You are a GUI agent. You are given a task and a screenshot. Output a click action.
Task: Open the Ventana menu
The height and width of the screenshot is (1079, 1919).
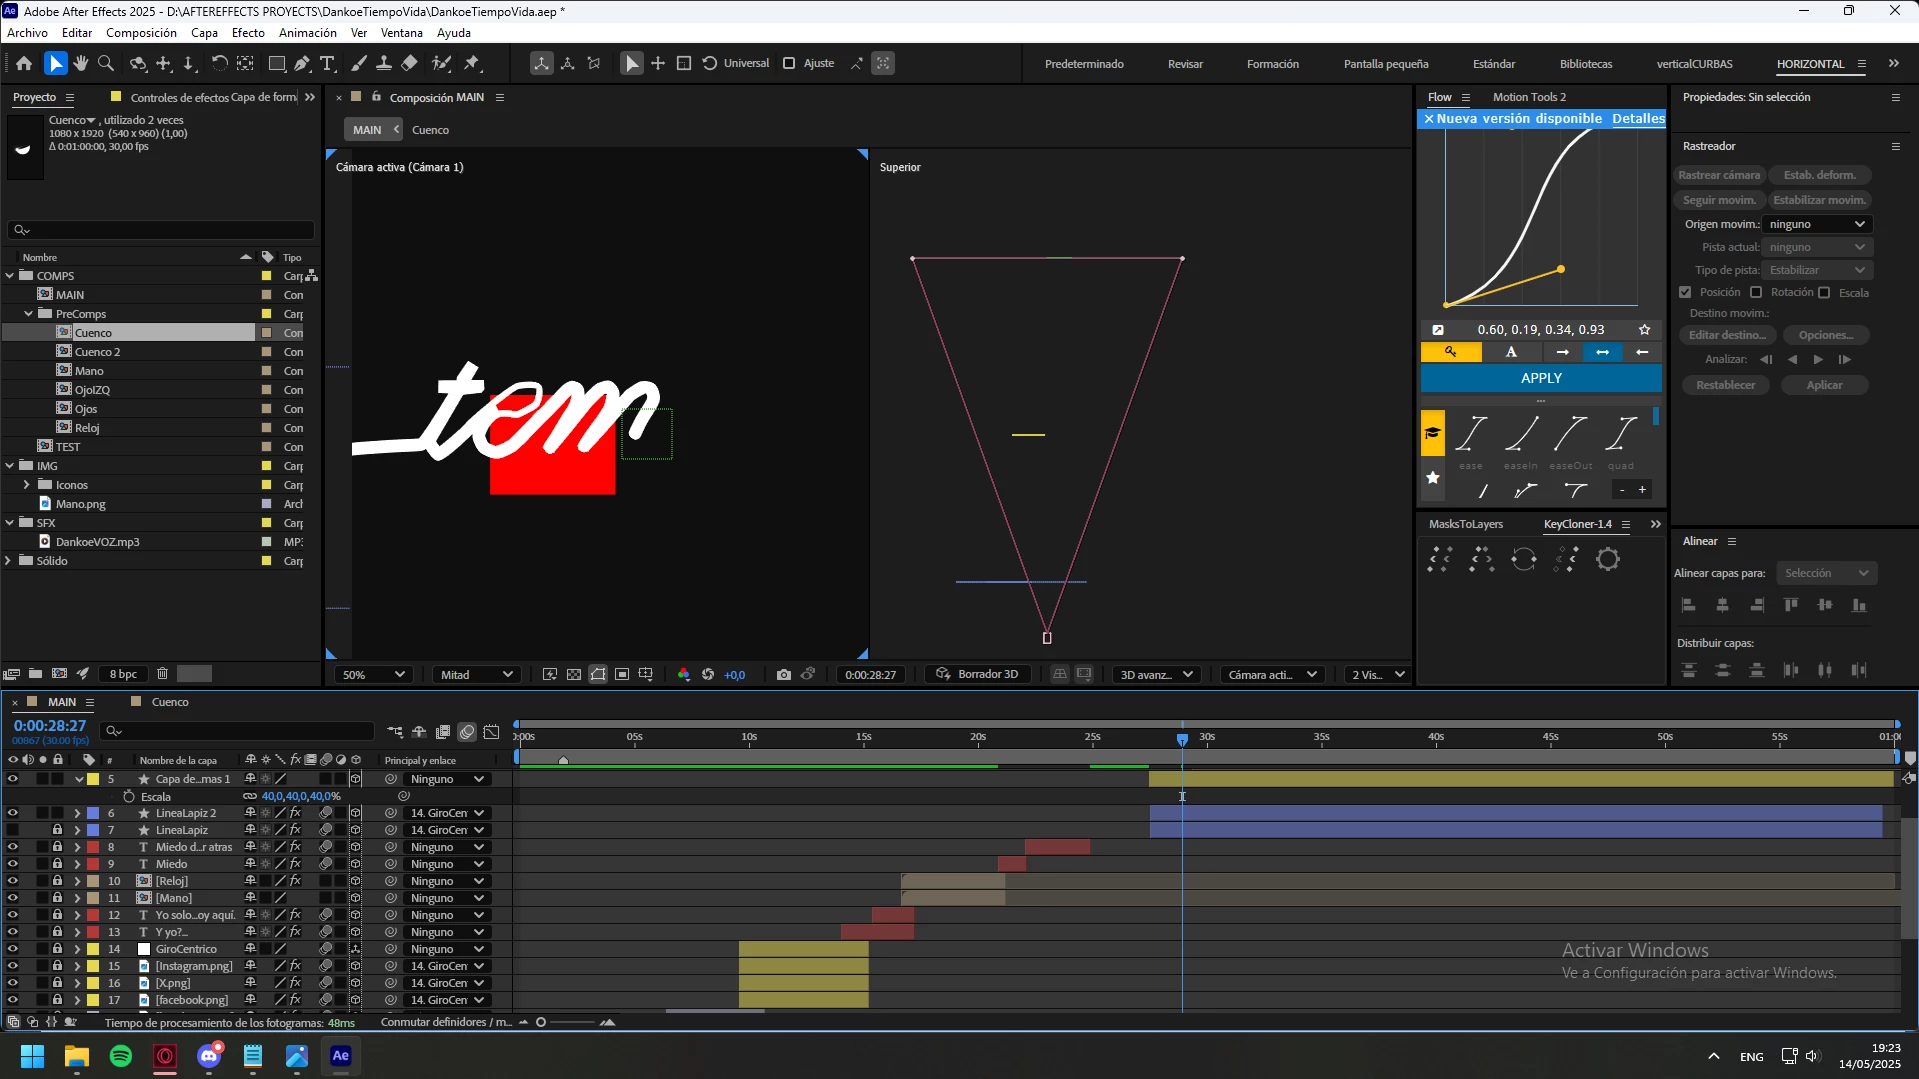(402, 33)
